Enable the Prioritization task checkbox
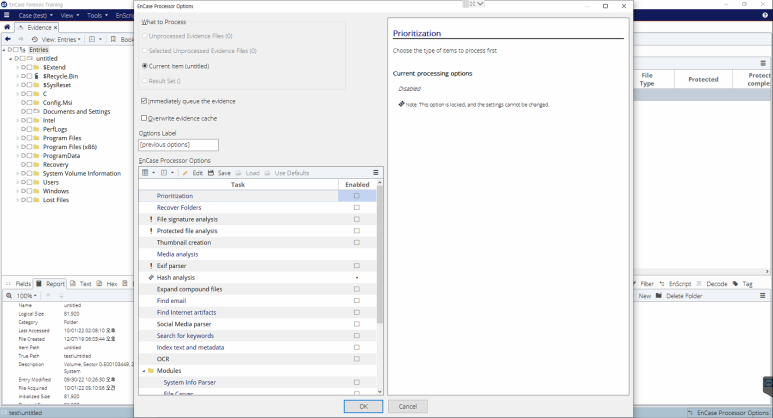 (x=357, y=196)
